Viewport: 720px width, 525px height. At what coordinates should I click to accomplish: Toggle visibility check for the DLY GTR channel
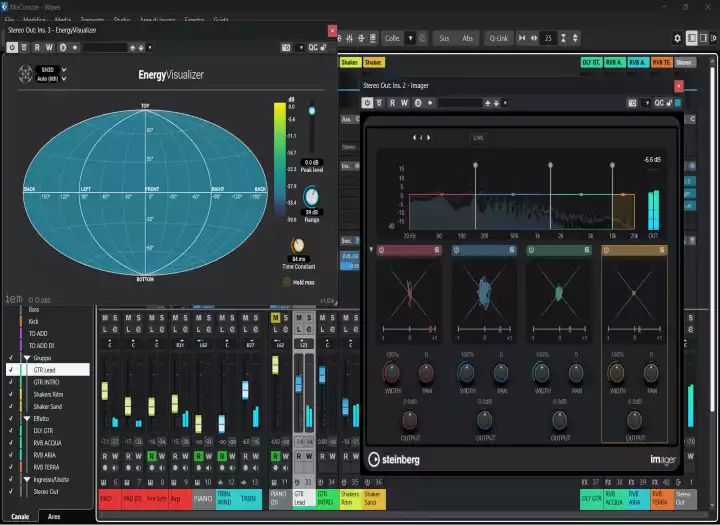[x=10, y=430]
